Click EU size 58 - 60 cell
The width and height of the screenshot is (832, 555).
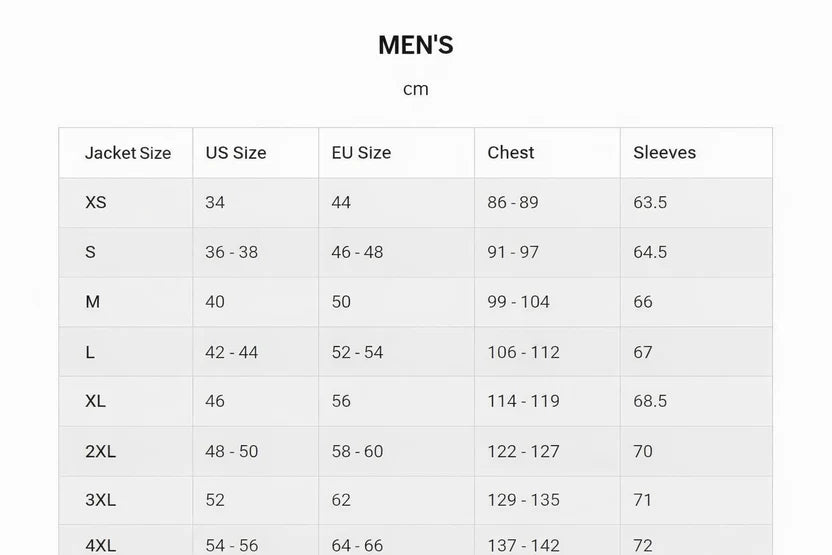pyautogui.click(x=357, y=451)
